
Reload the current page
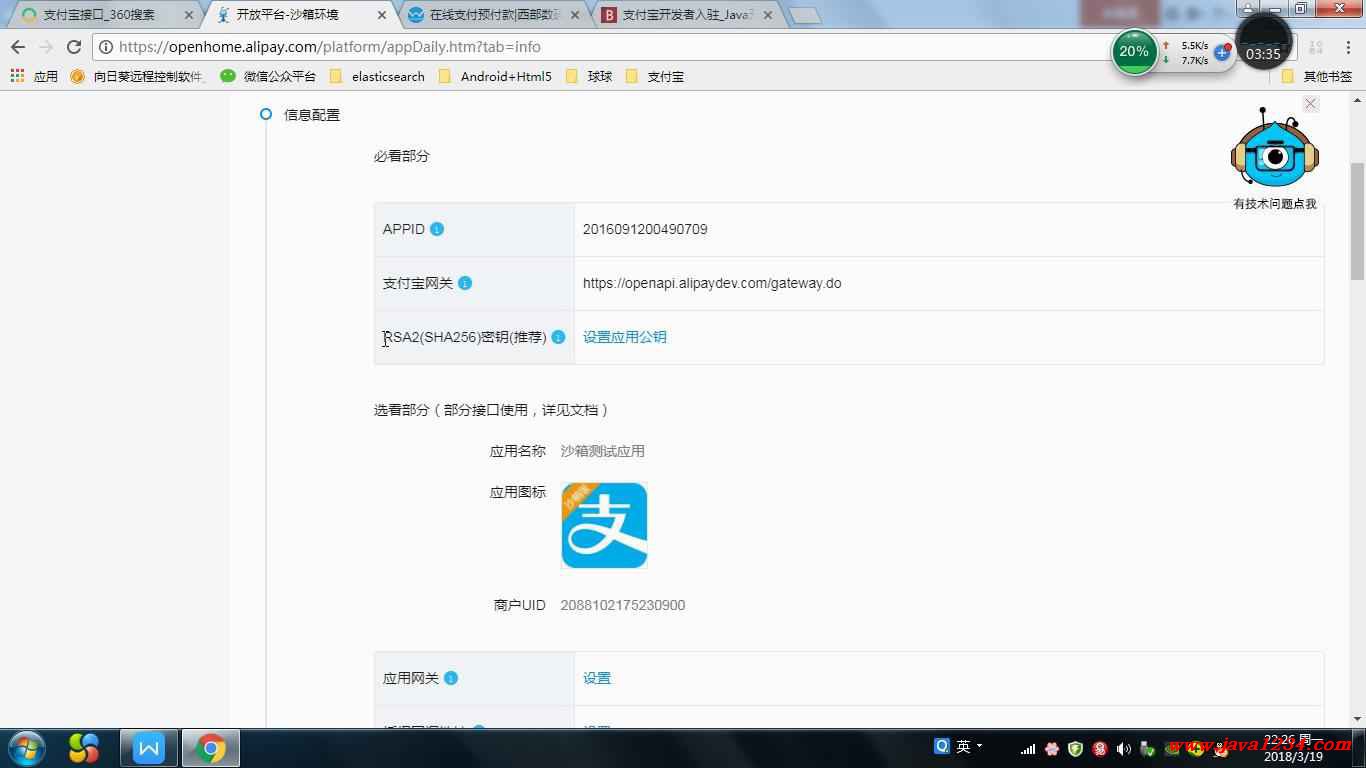[74, 47]
